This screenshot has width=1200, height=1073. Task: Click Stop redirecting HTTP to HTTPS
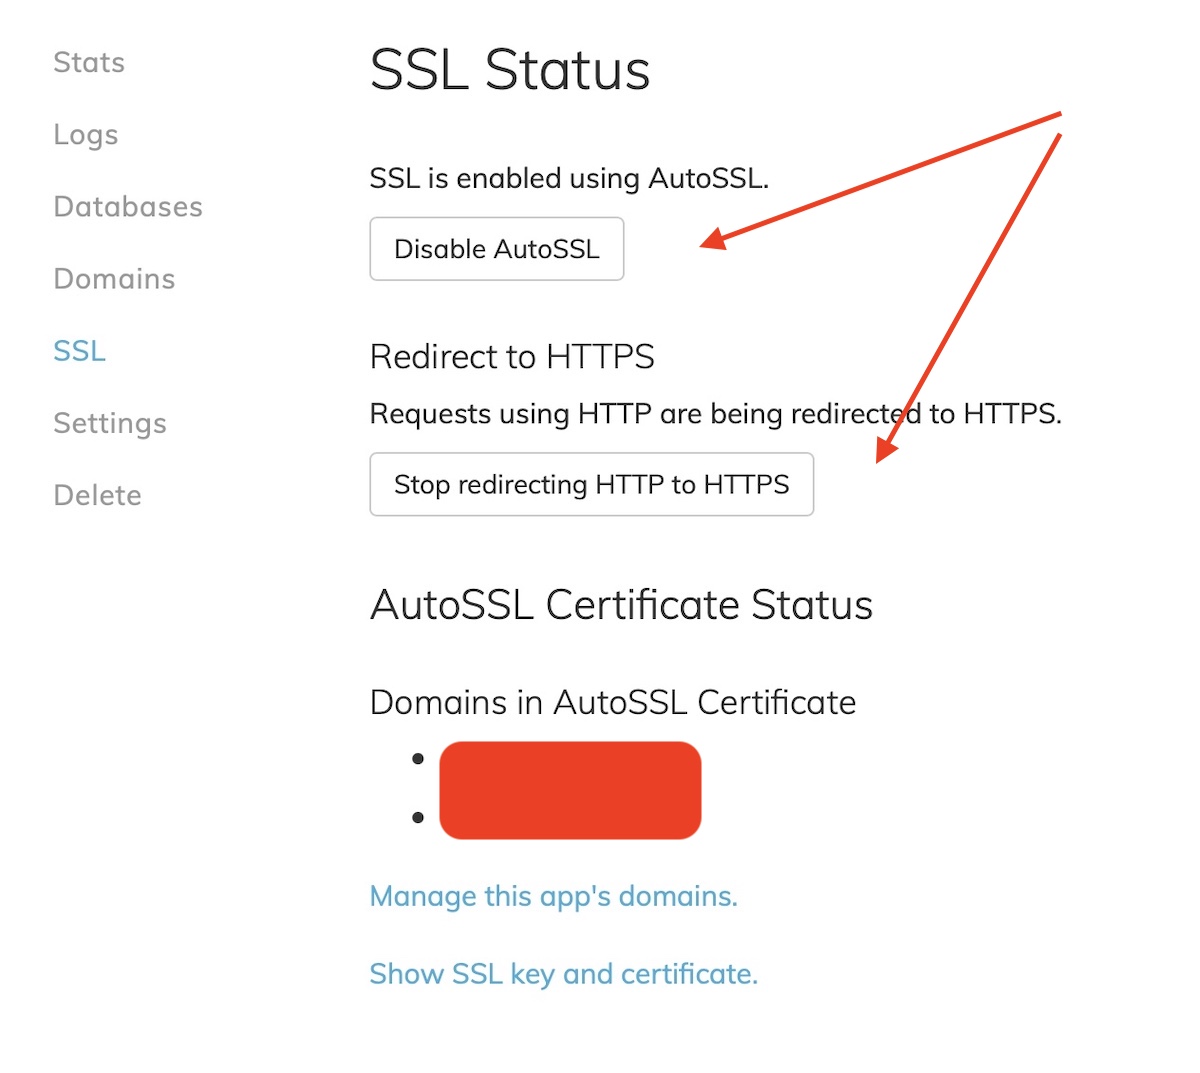(x=591, y=485)
